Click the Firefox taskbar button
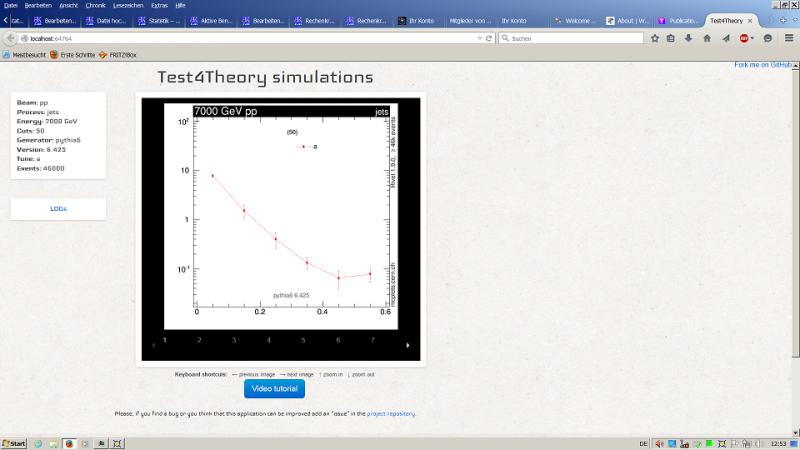This screenshot has width=800, height=450. (69, 444)
